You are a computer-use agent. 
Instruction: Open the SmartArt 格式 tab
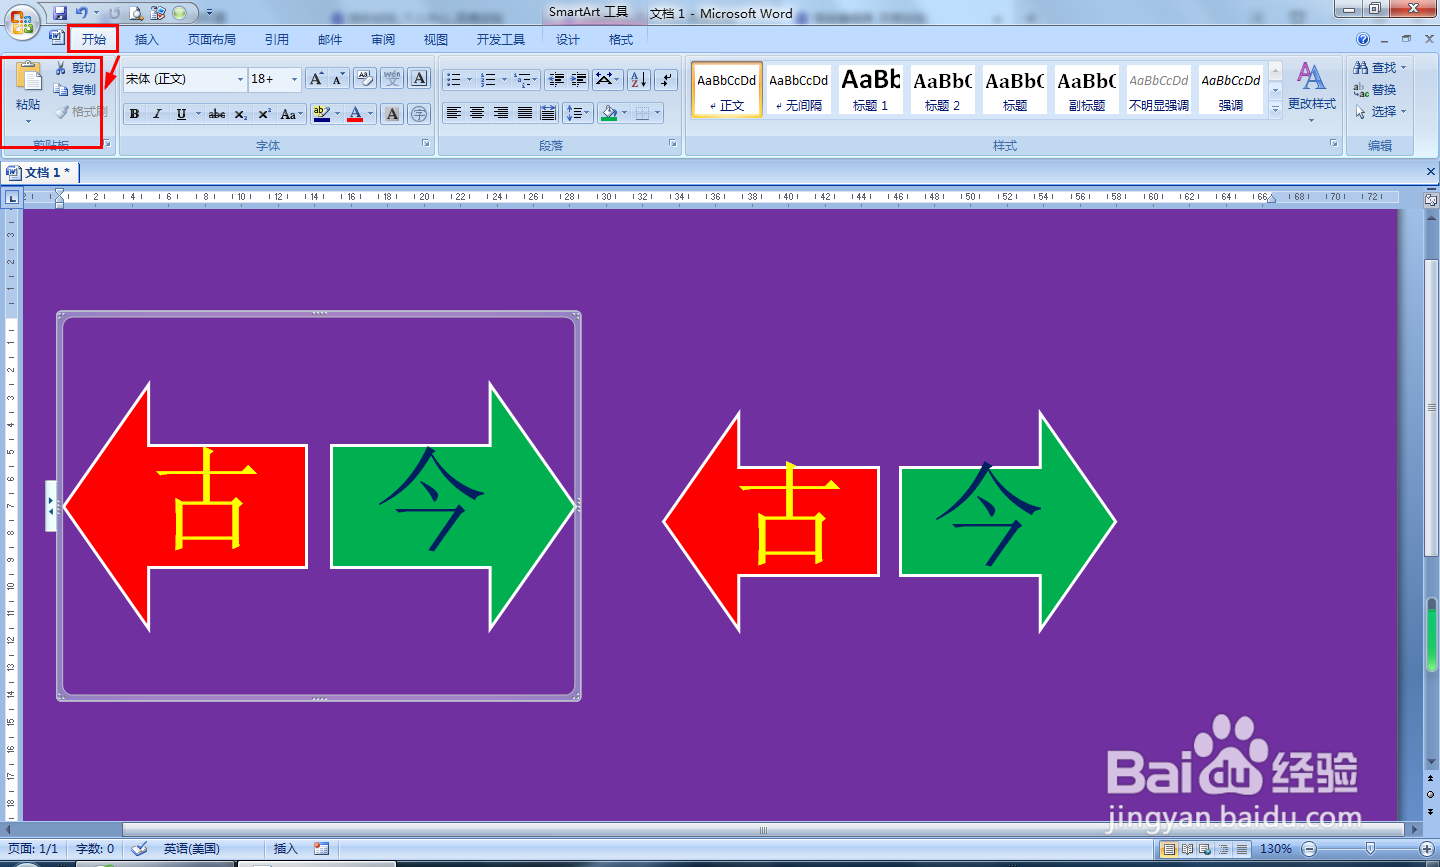click(621, 40)
